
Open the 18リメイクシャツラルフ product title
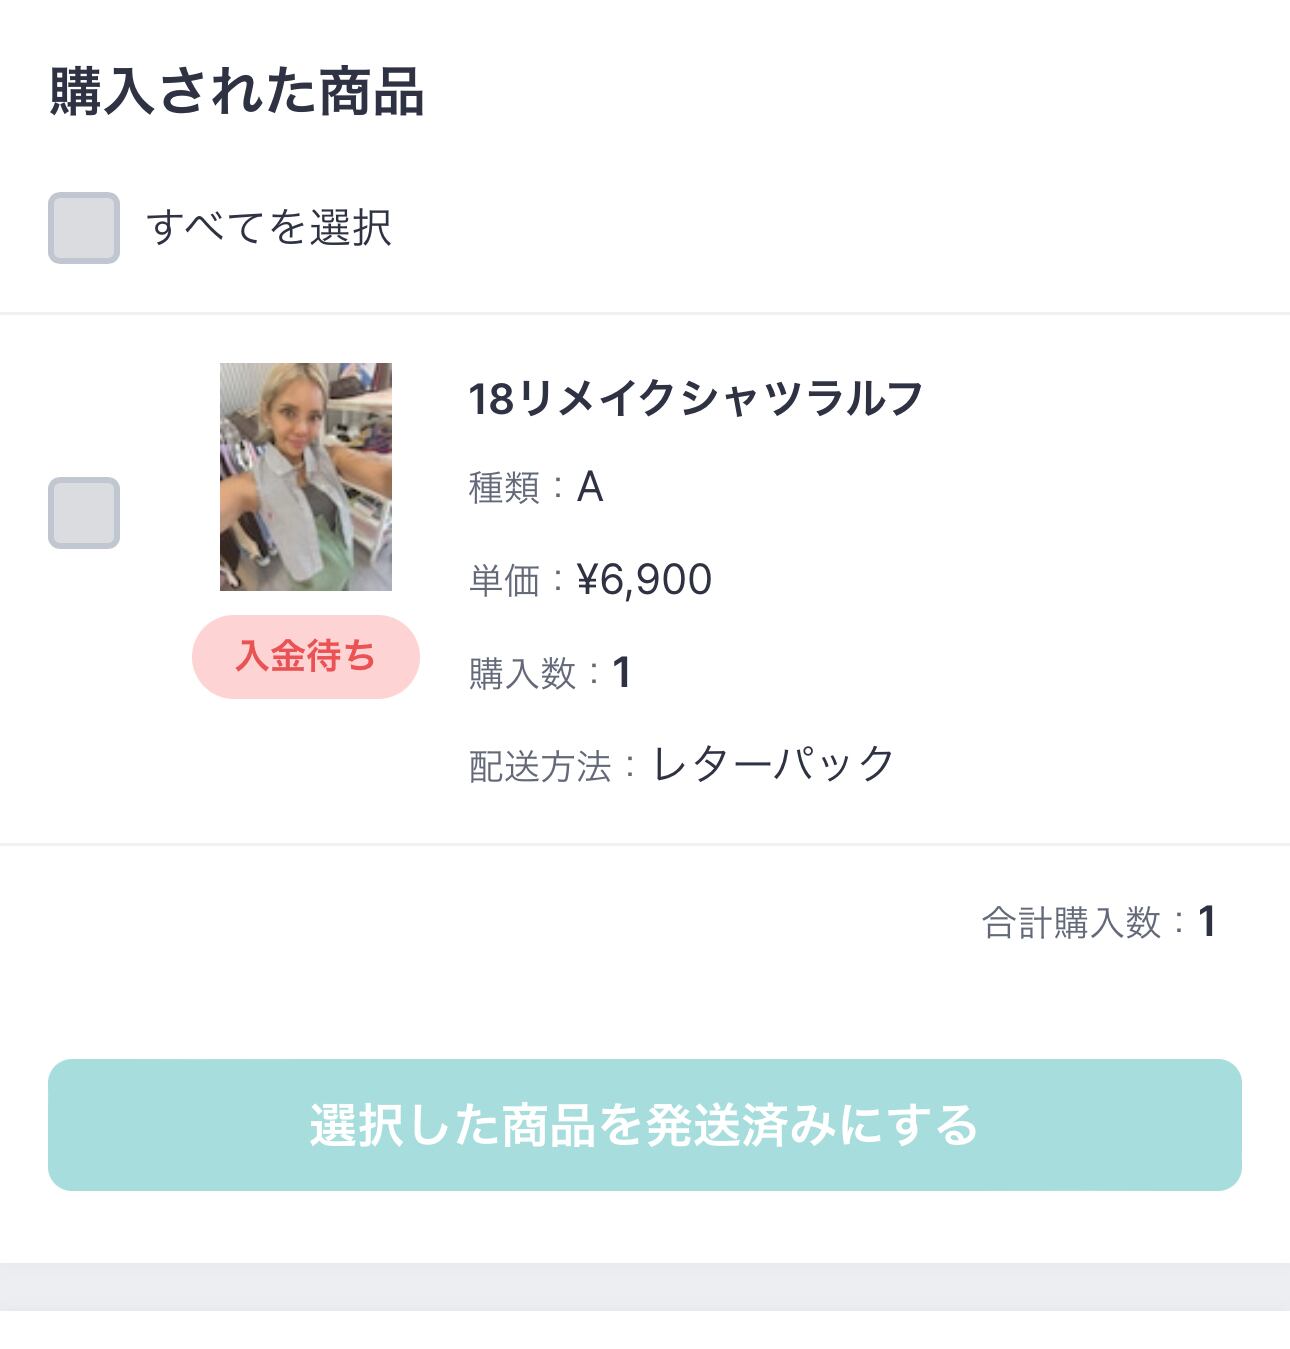click(x=695, y=399)
